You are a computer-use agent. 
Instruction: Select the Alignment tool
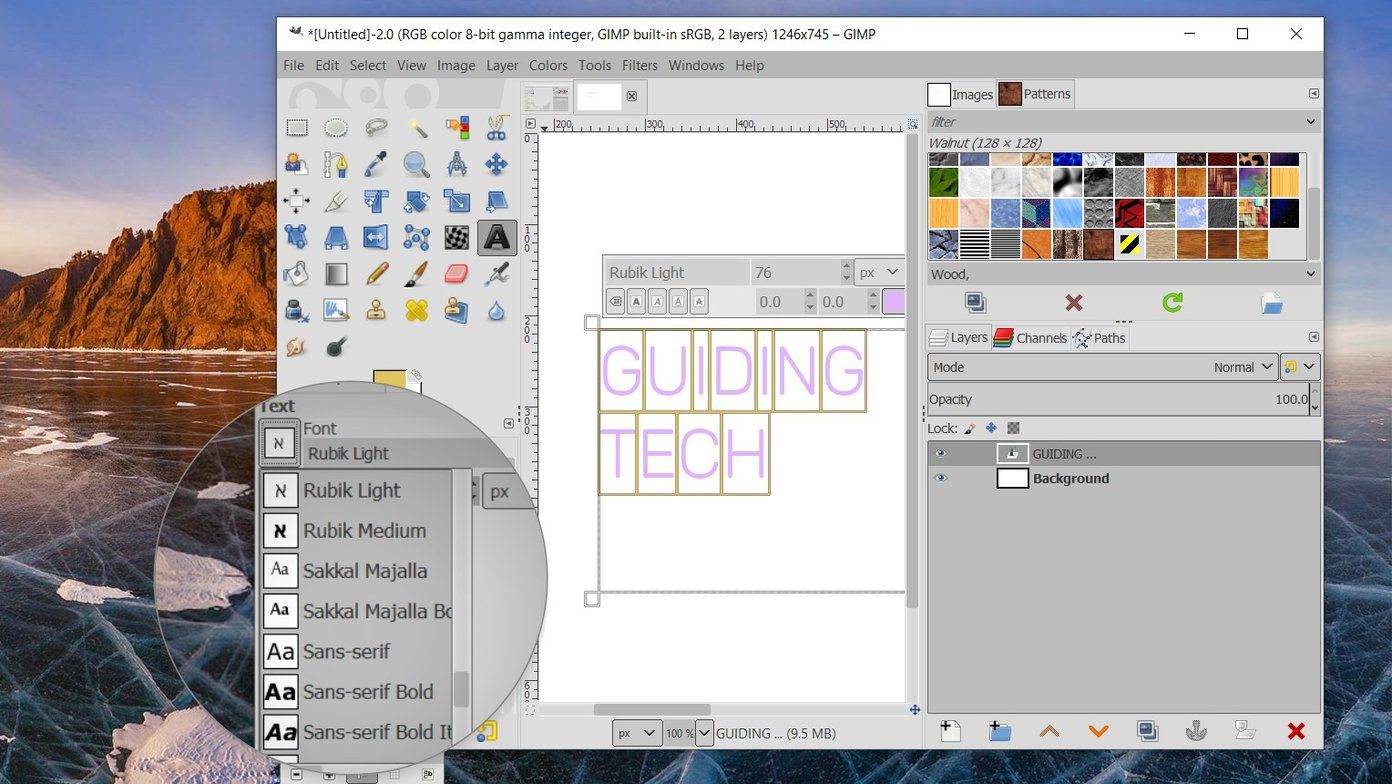pyautogui.click(x=297, y=201)
